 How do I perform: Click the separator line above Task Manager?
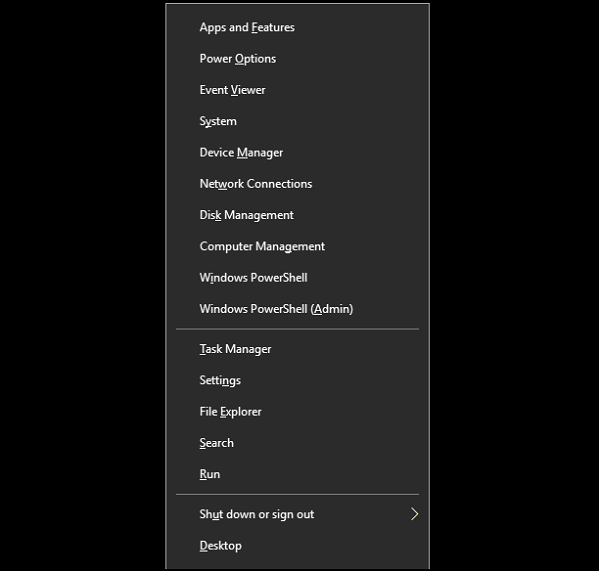pos(297,329)
